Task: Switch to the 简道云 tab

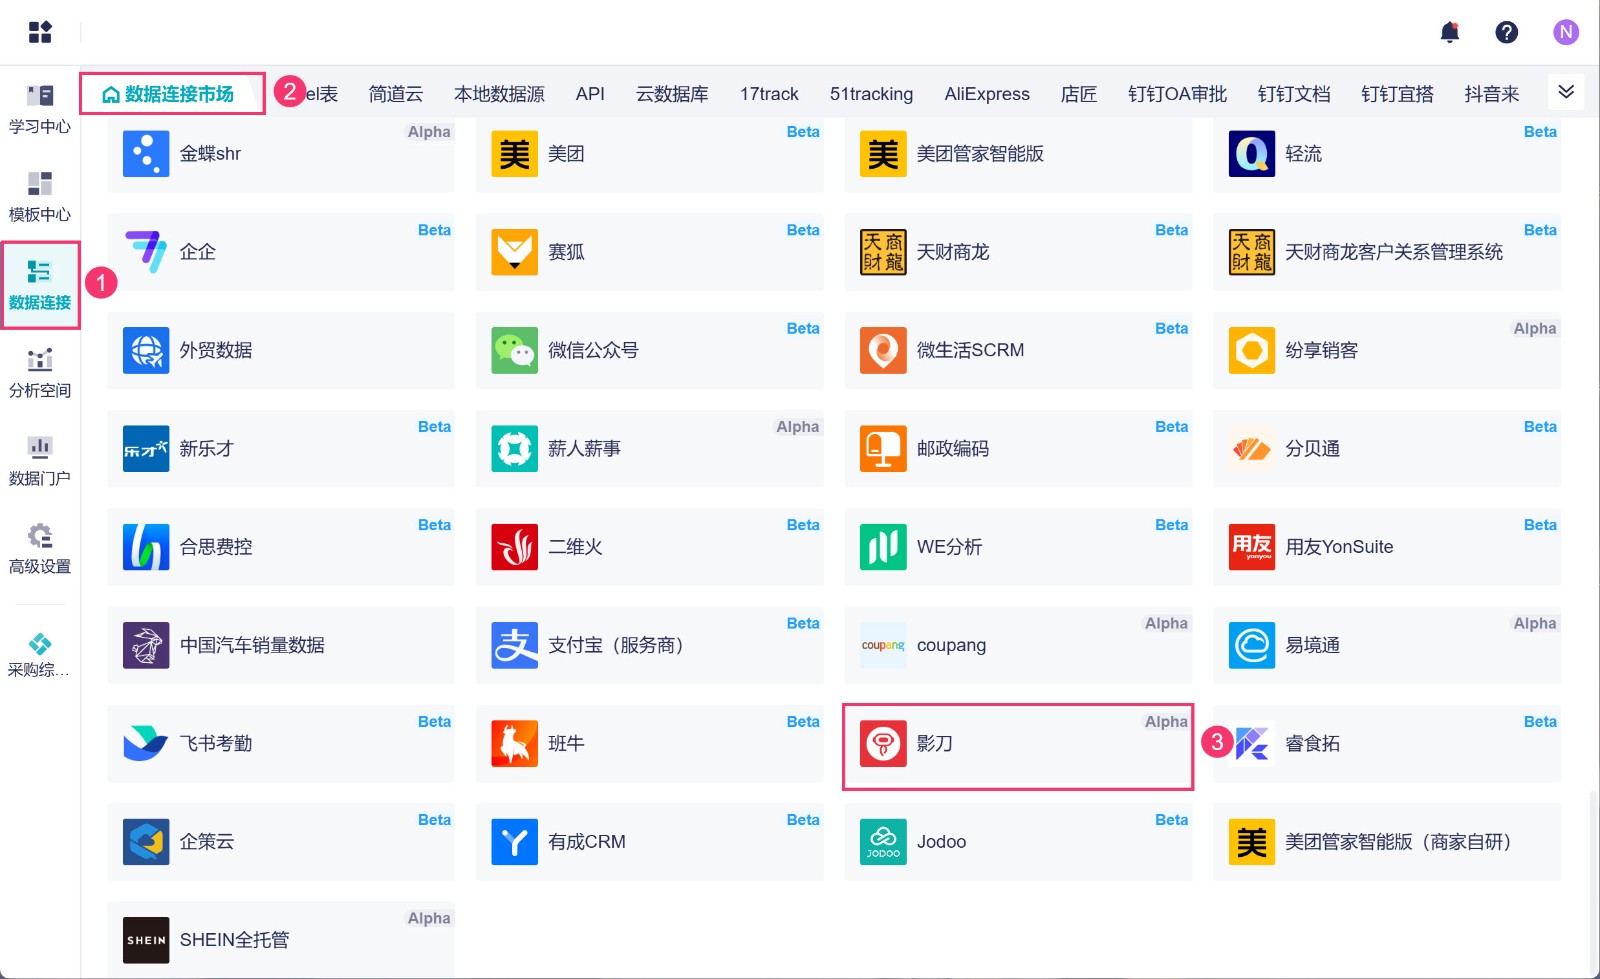Action: click(396, 94)
